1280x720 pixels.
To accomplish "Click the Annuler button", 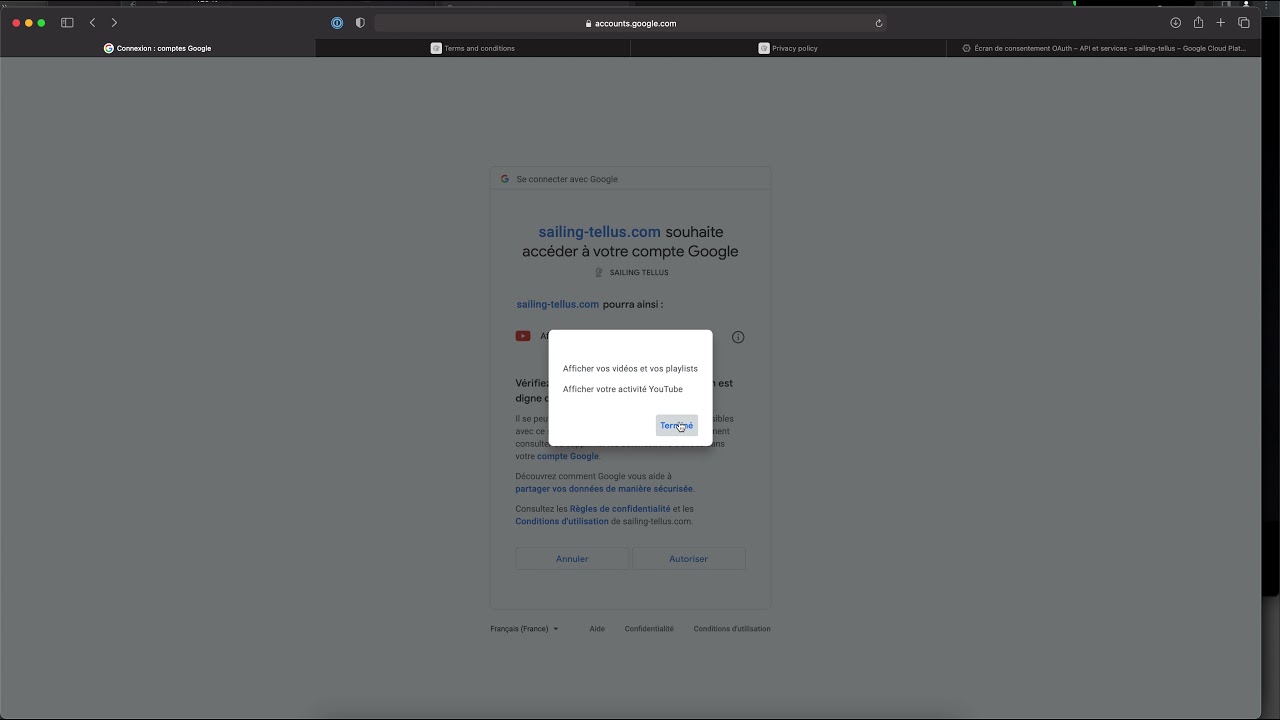I will [572, 559].
